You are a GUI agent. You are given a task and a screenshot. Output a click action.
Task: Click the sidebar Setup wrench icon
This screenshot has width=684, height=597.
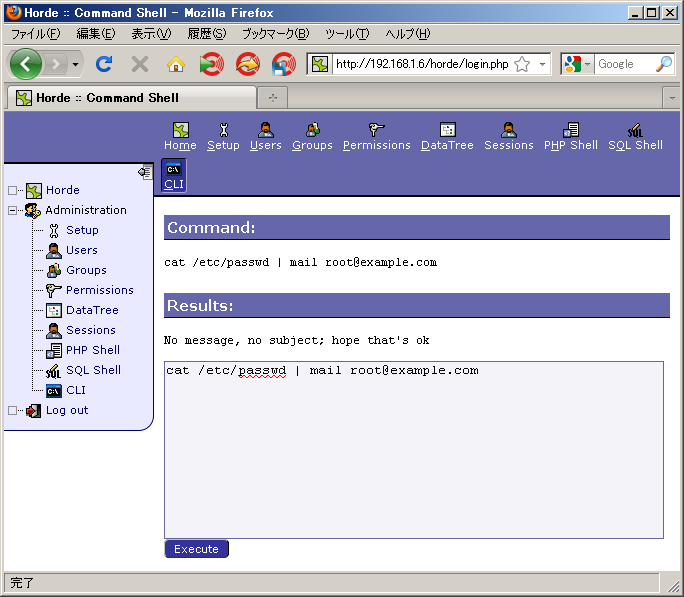(x=54, y=231)
